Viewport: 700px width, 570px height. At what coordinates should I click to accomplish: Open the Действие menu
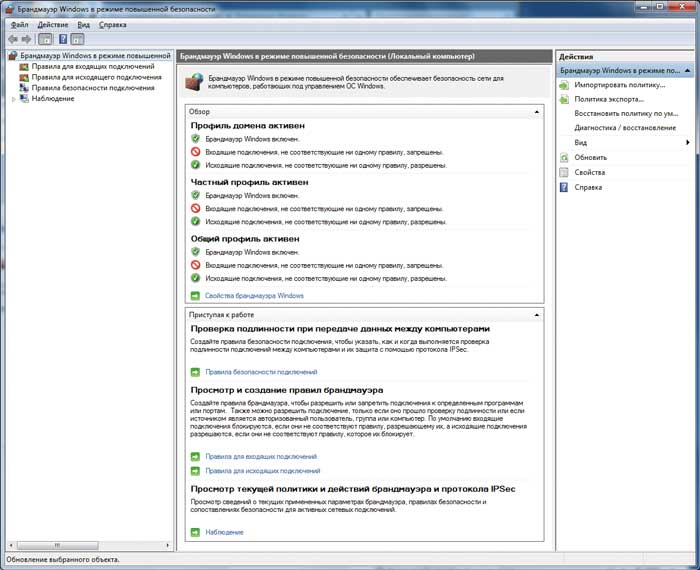point(52,23)
